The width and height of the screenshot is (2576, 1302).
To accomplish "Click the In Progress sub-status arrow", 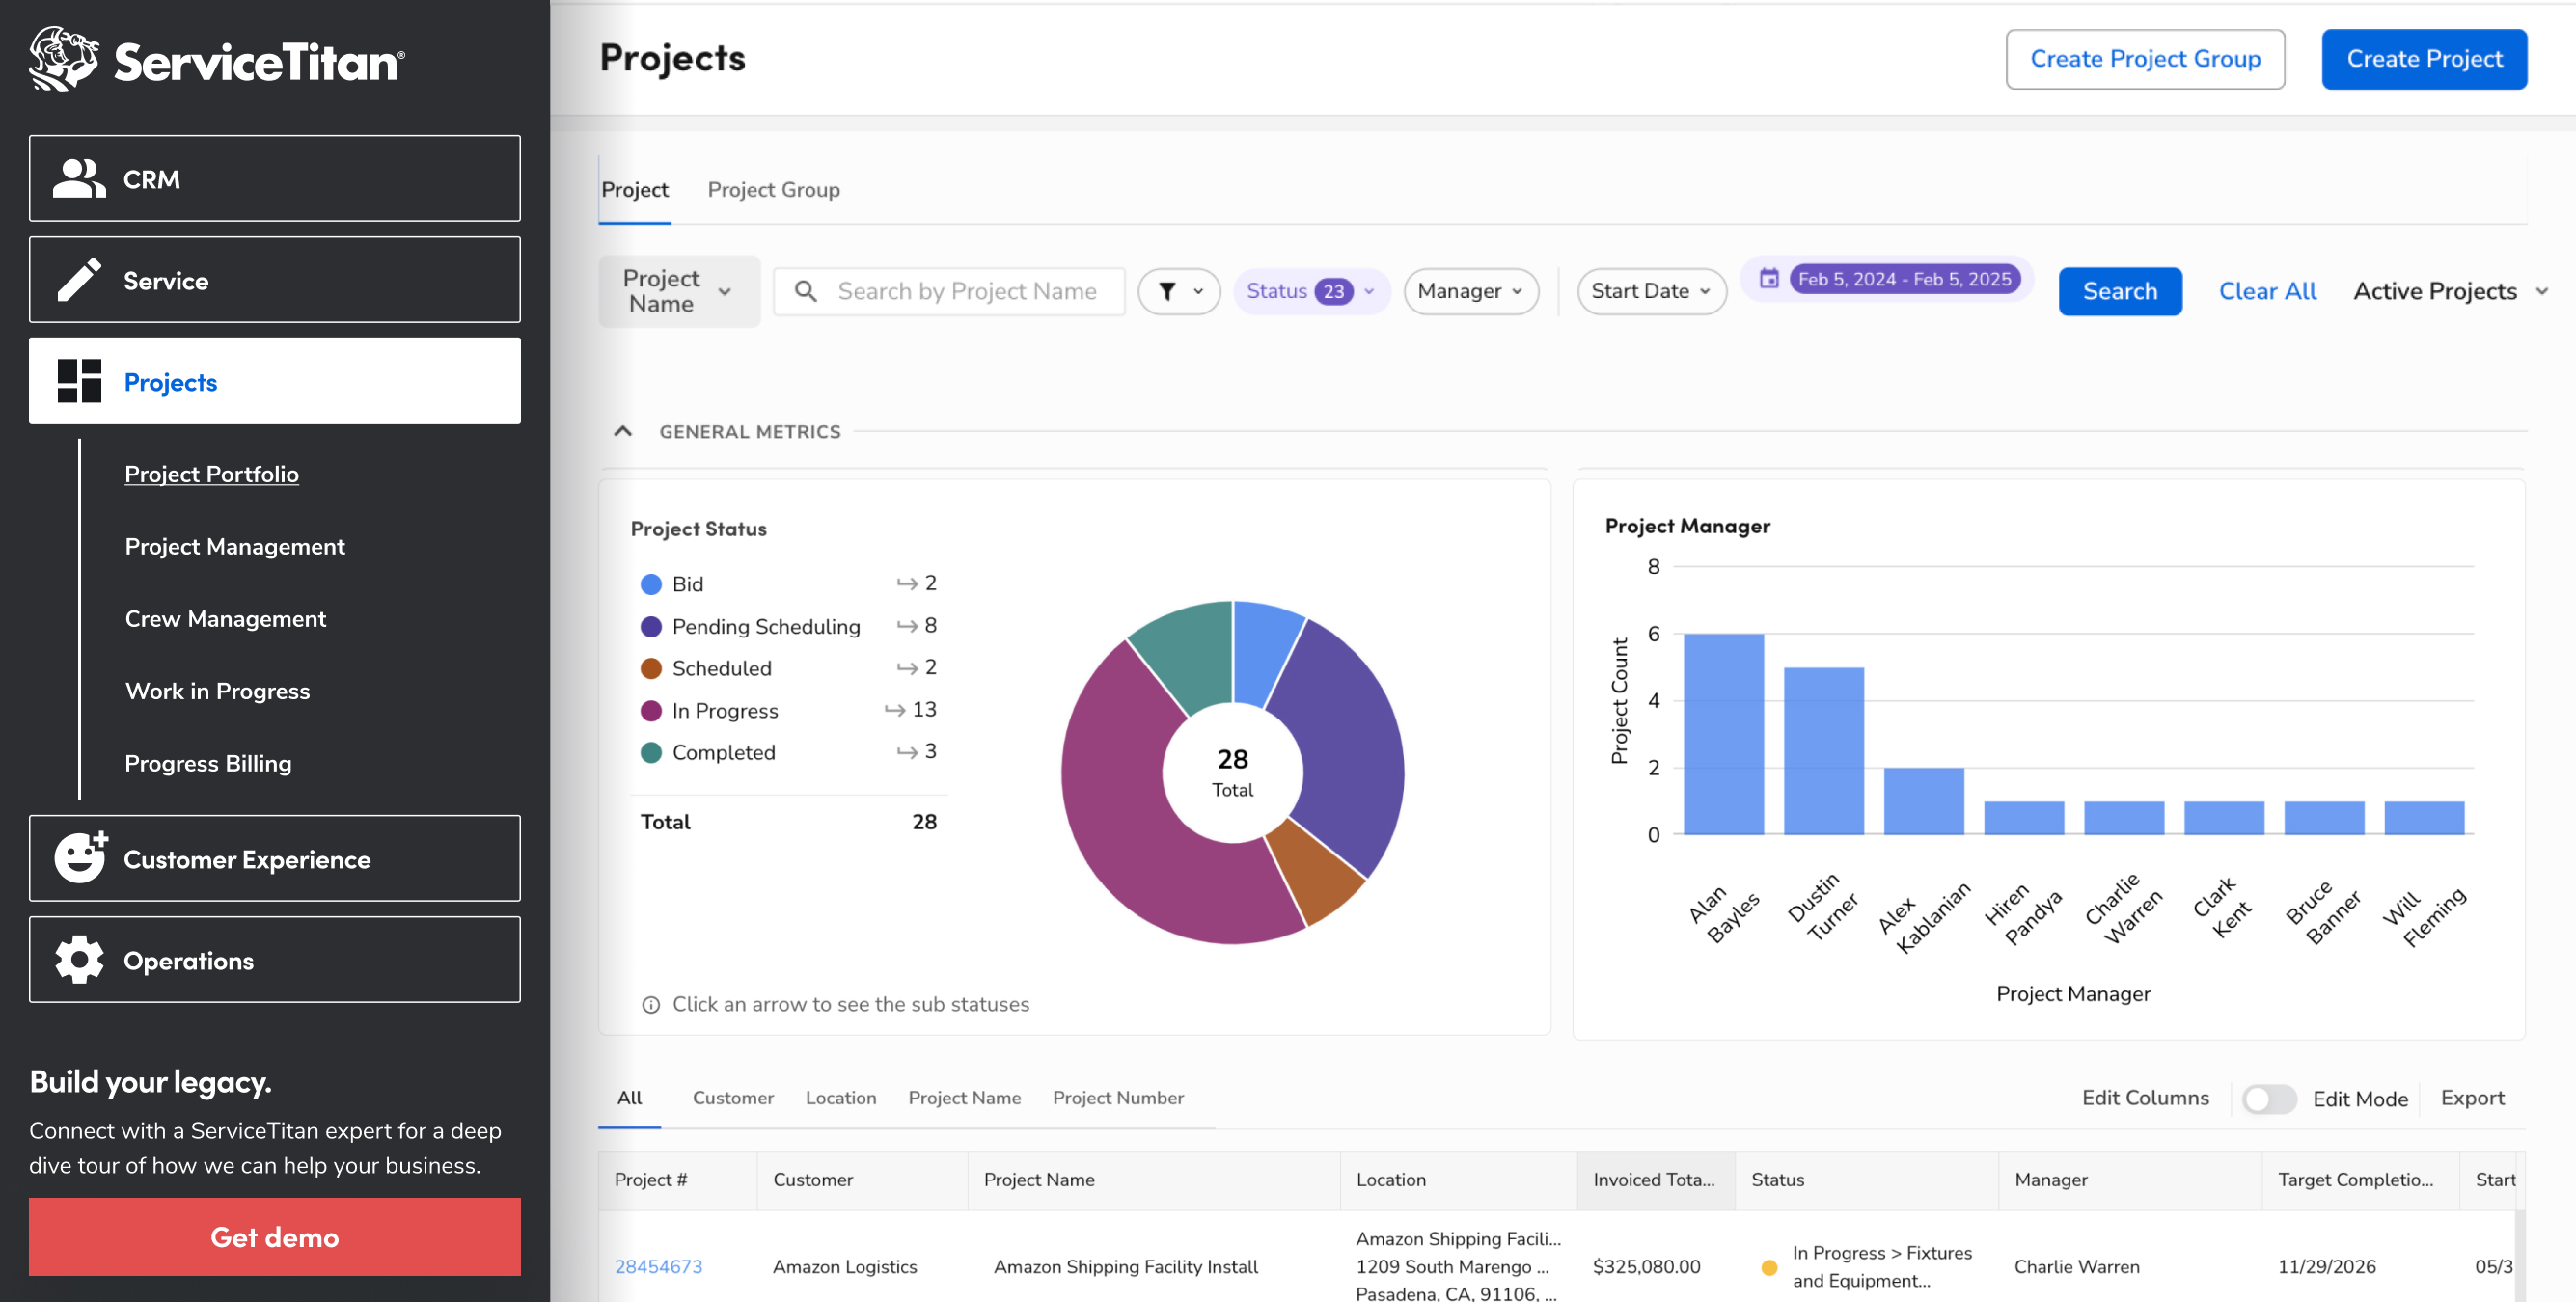I will (x=894, y=710).
